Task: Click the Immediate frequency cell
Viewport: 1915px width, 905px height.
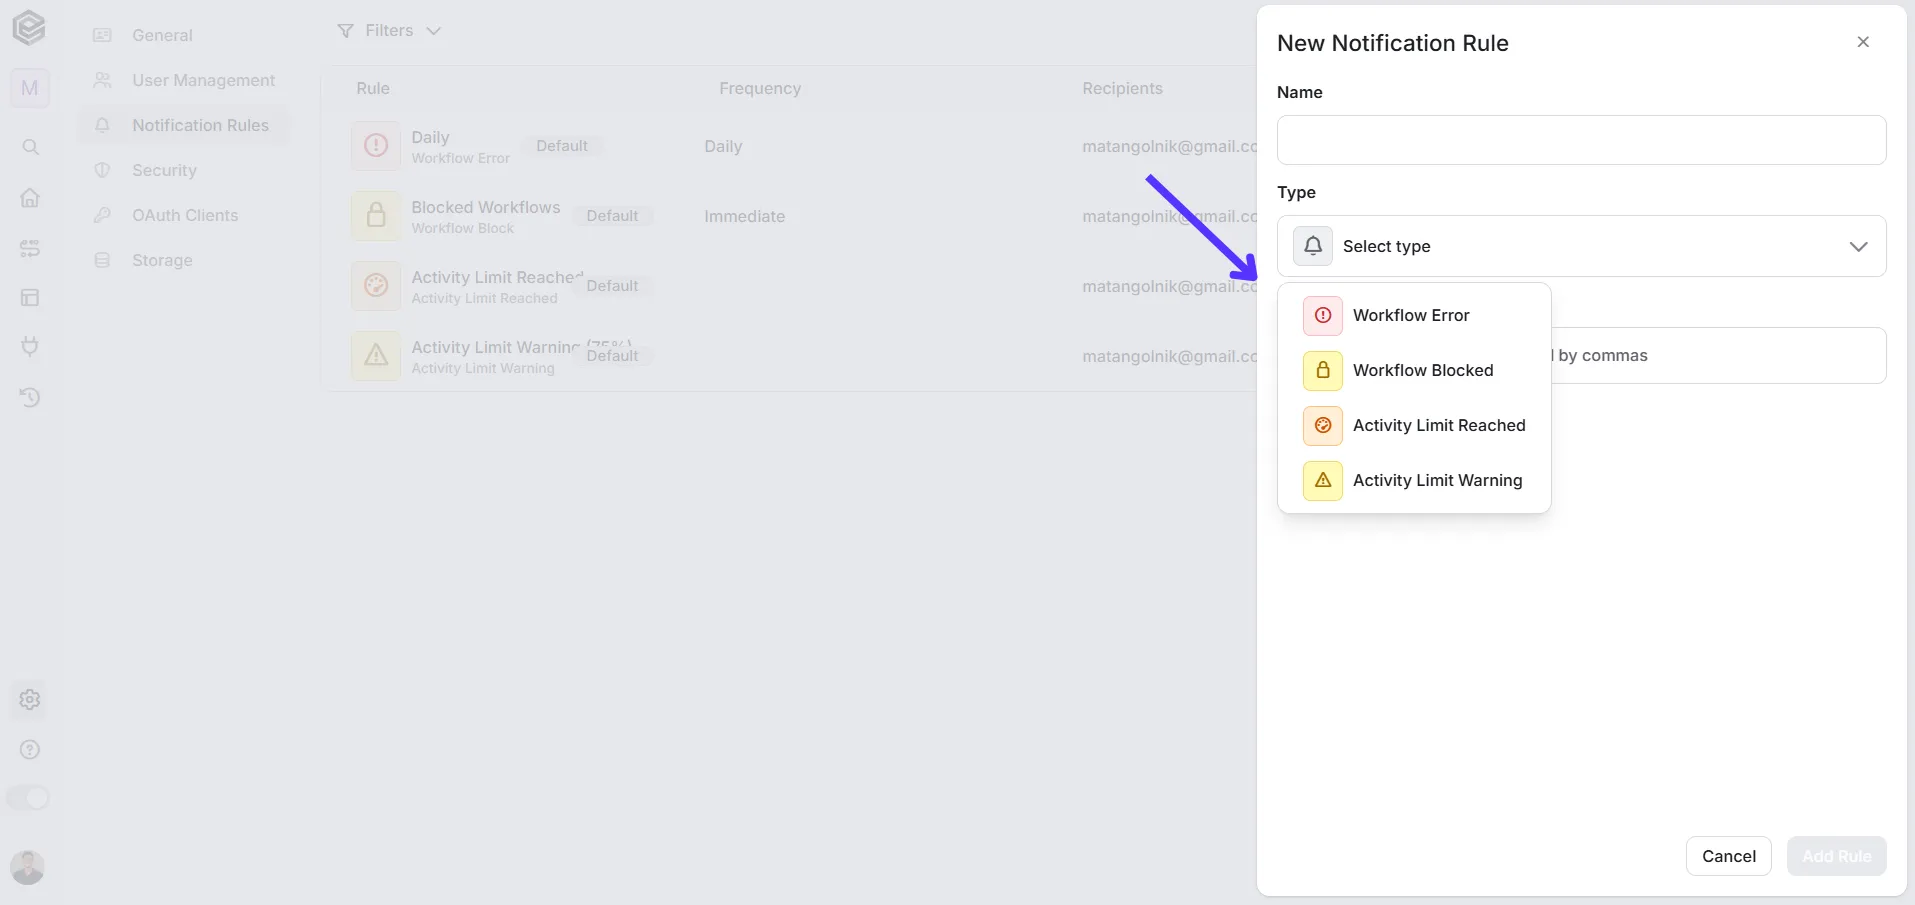Action: pos(744,216)
